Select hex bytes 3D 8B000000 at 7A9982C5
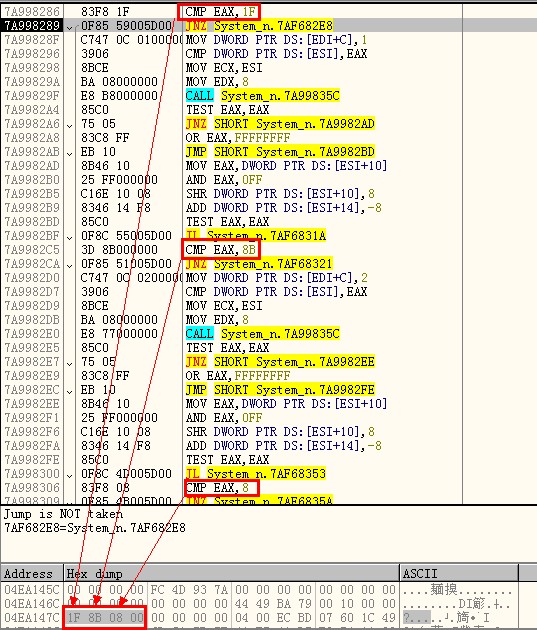 [x=119, y=250]
